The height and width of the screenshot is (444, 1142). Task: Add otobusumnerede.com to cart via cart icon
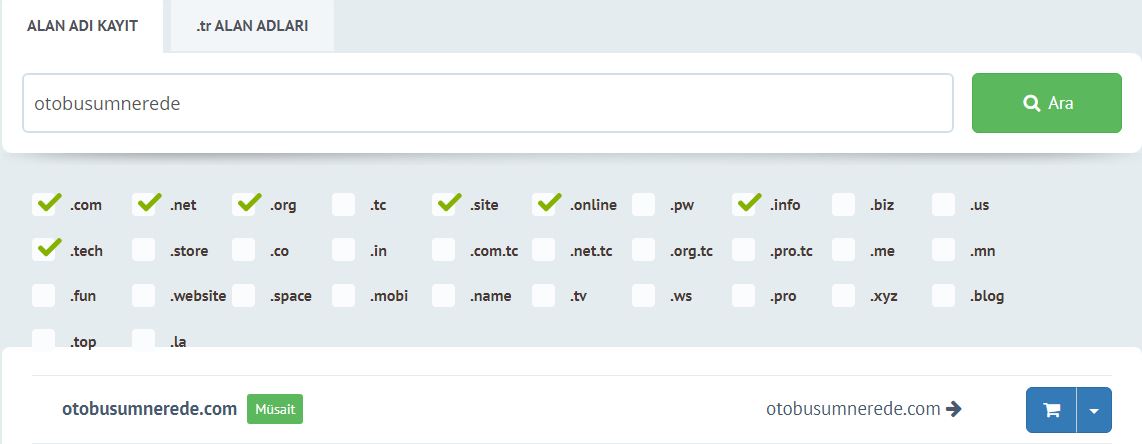pyautogui.click(x=1051, y=410)
